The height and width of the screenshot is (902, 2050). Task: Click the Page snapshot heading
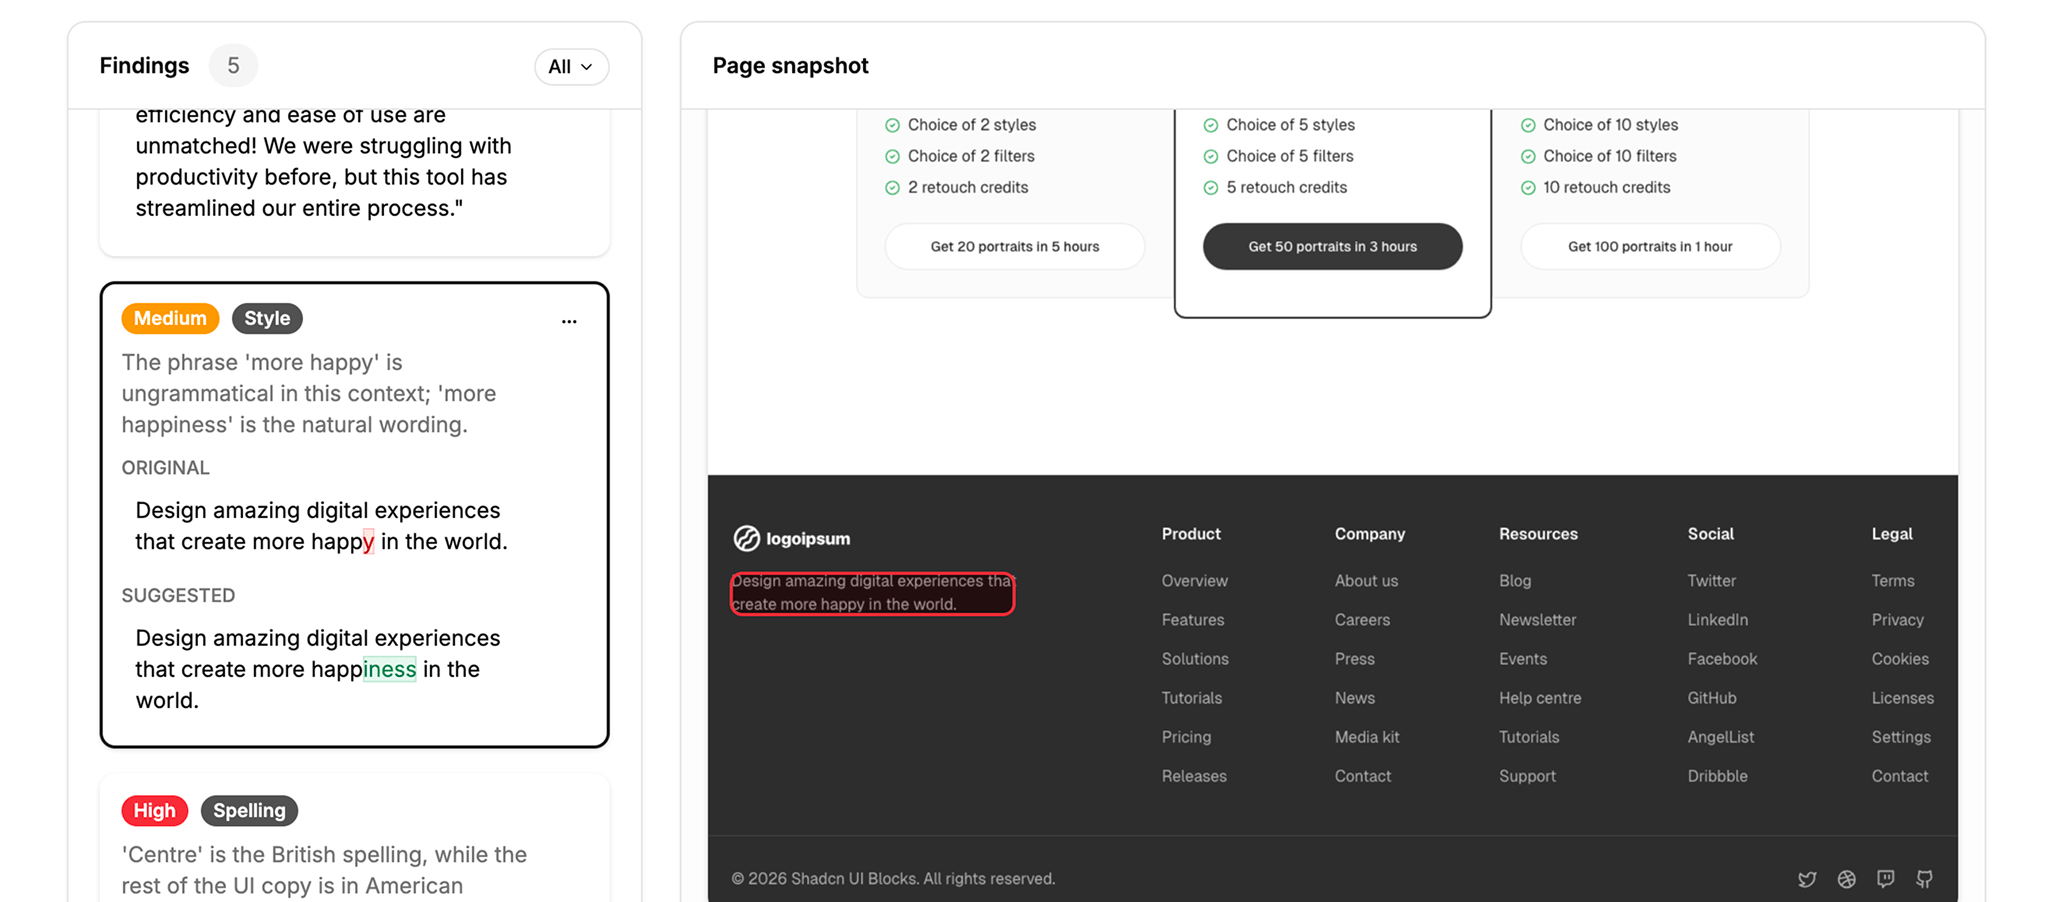click(x=790, y=66)
